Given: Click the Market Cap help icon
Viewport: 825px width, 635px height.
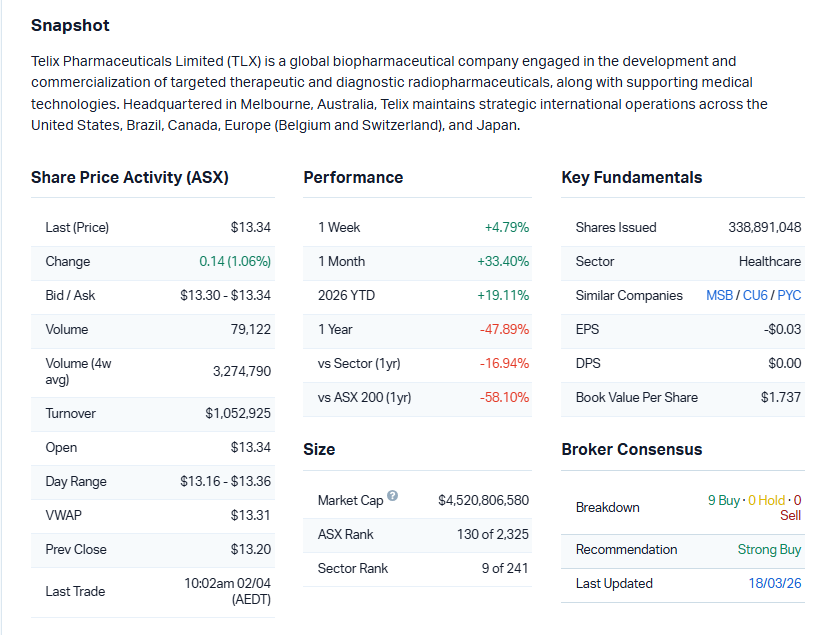Looking at the screenshot, I should click(392, 496).
